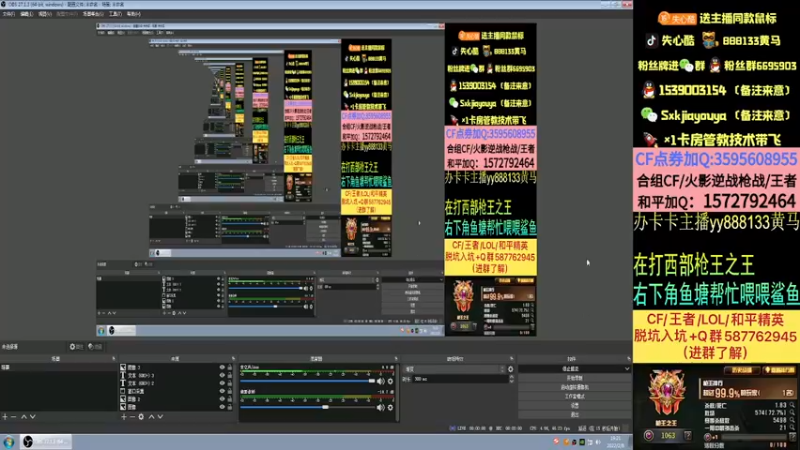
Task: Decrease transition duration with the down stepper arrow
Action: coord(511,381)
